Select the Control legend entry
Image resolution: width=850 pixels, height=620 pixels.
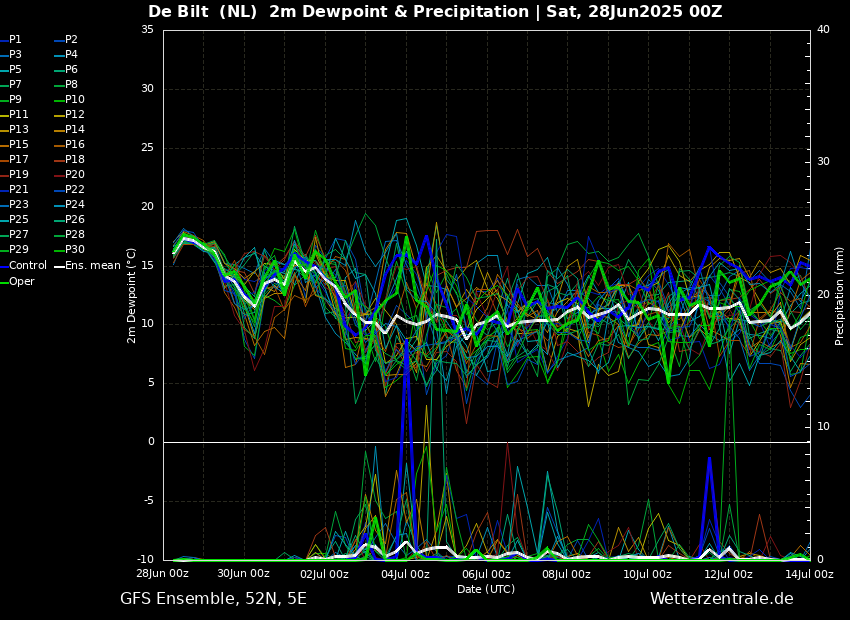[x=23, y=266]
